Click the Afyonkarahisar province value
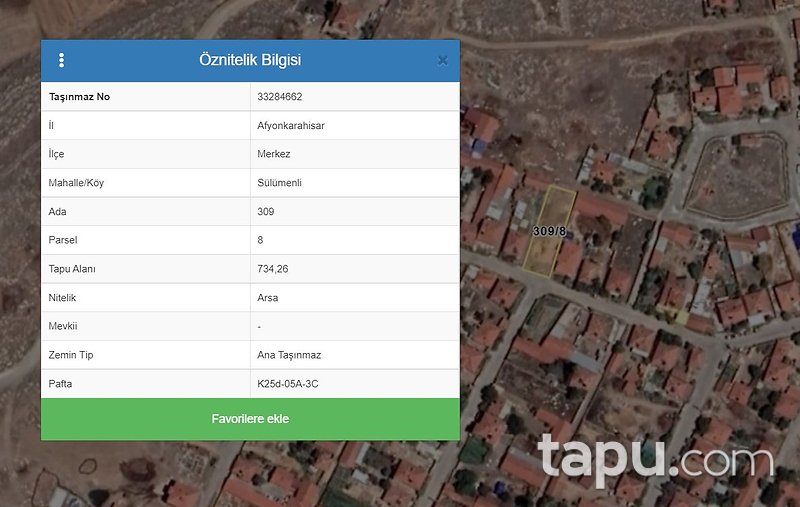 (x=291, y=125)
